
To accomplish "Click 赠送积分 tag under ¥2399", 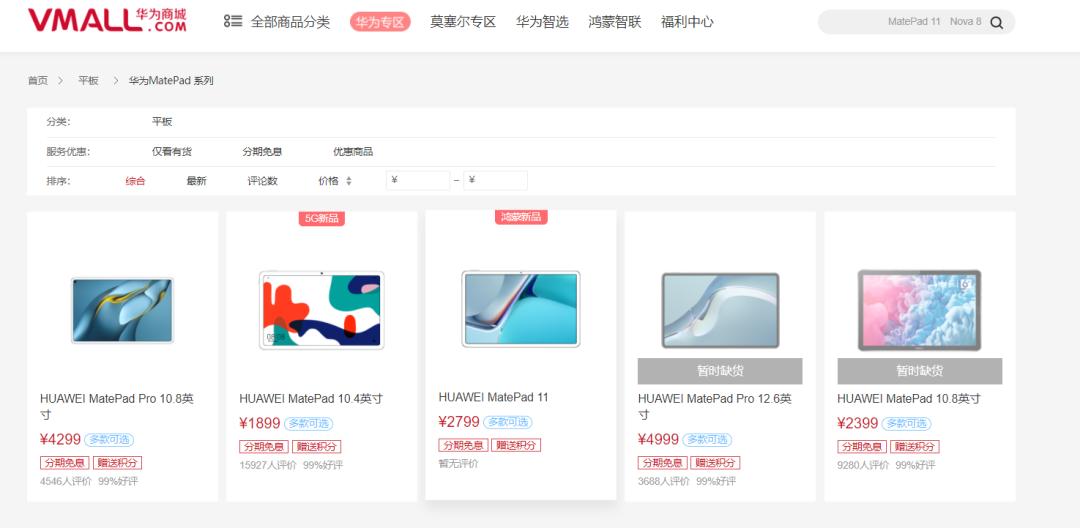I will click(915, 447).
